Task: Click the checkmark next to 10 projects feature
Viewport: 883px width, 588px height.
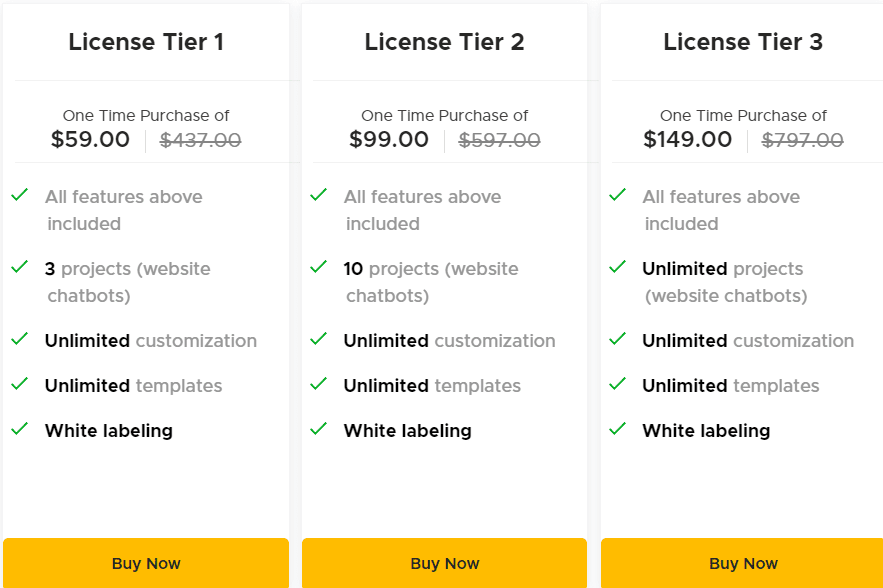Action: click(x=318, y=268)
